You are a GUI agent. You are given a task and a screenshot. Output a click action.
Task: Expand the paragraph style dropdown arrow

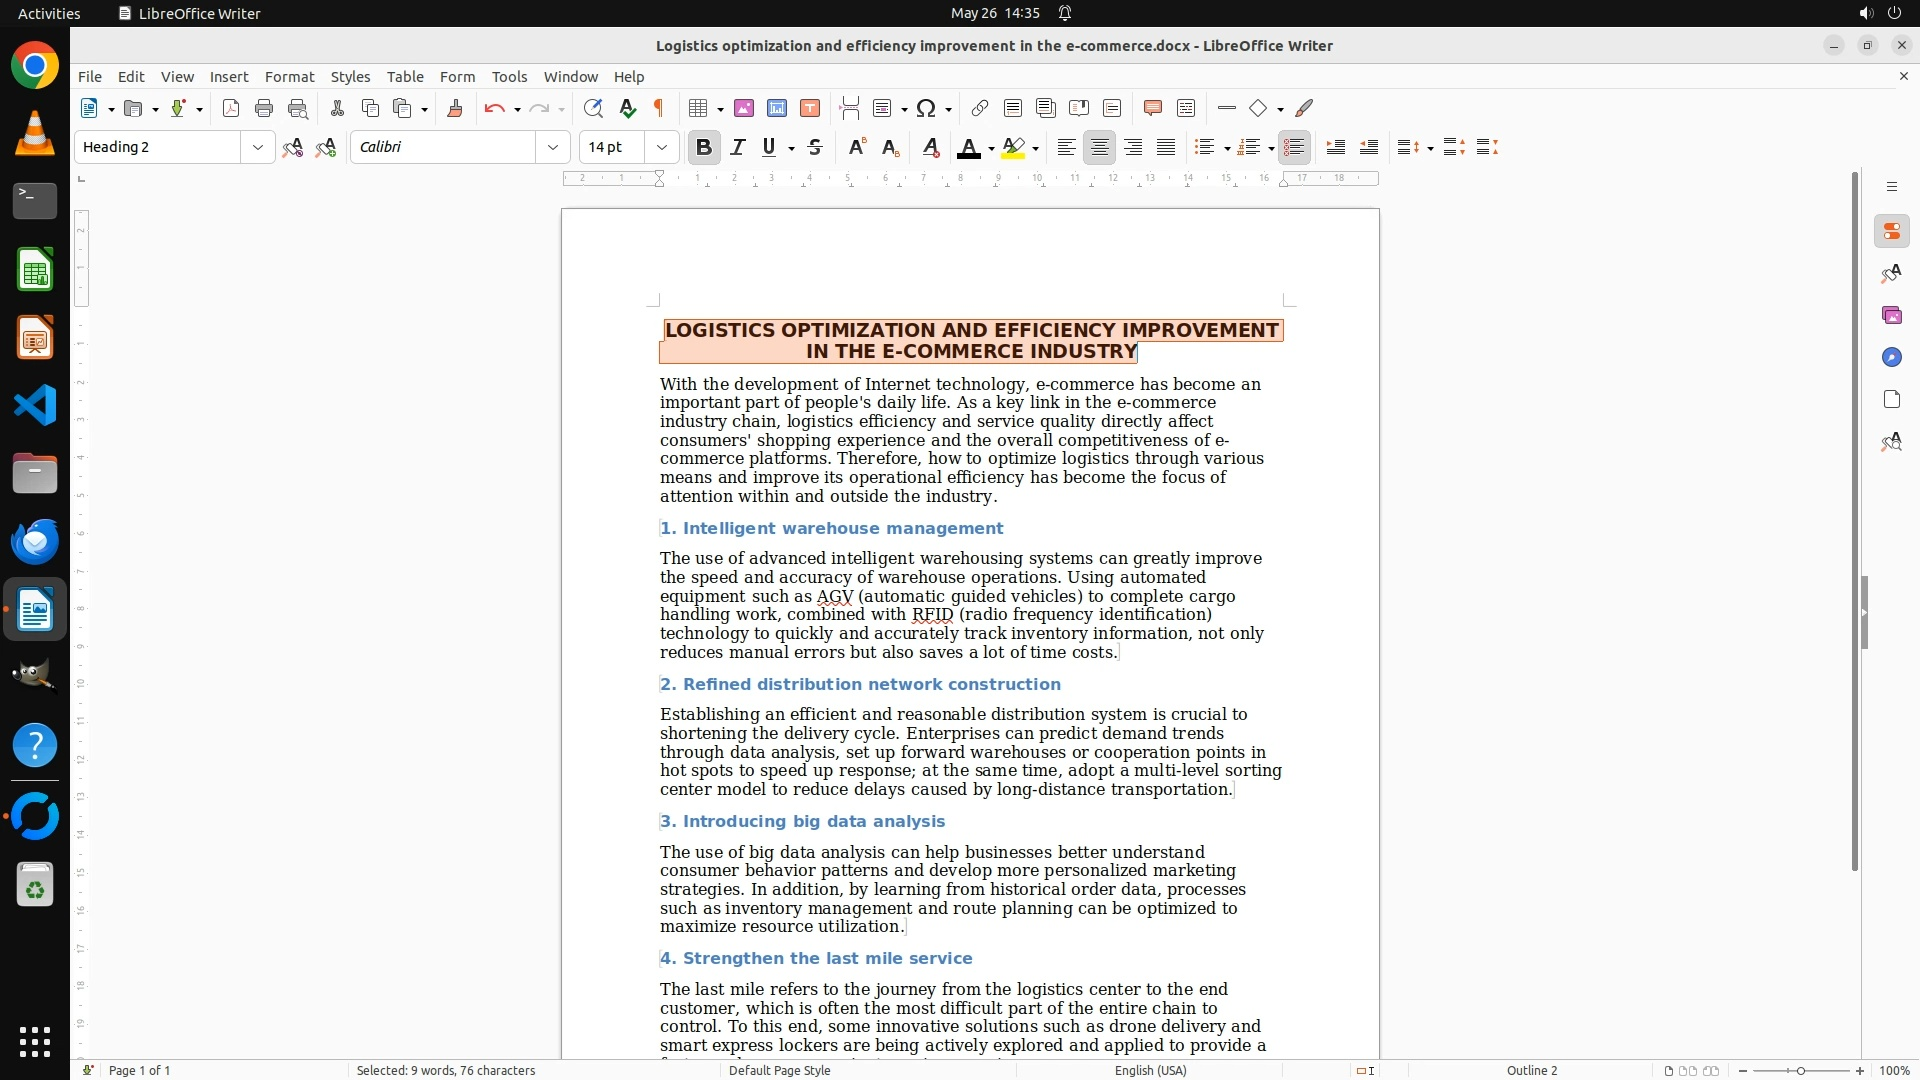click(x=258, y=147)
